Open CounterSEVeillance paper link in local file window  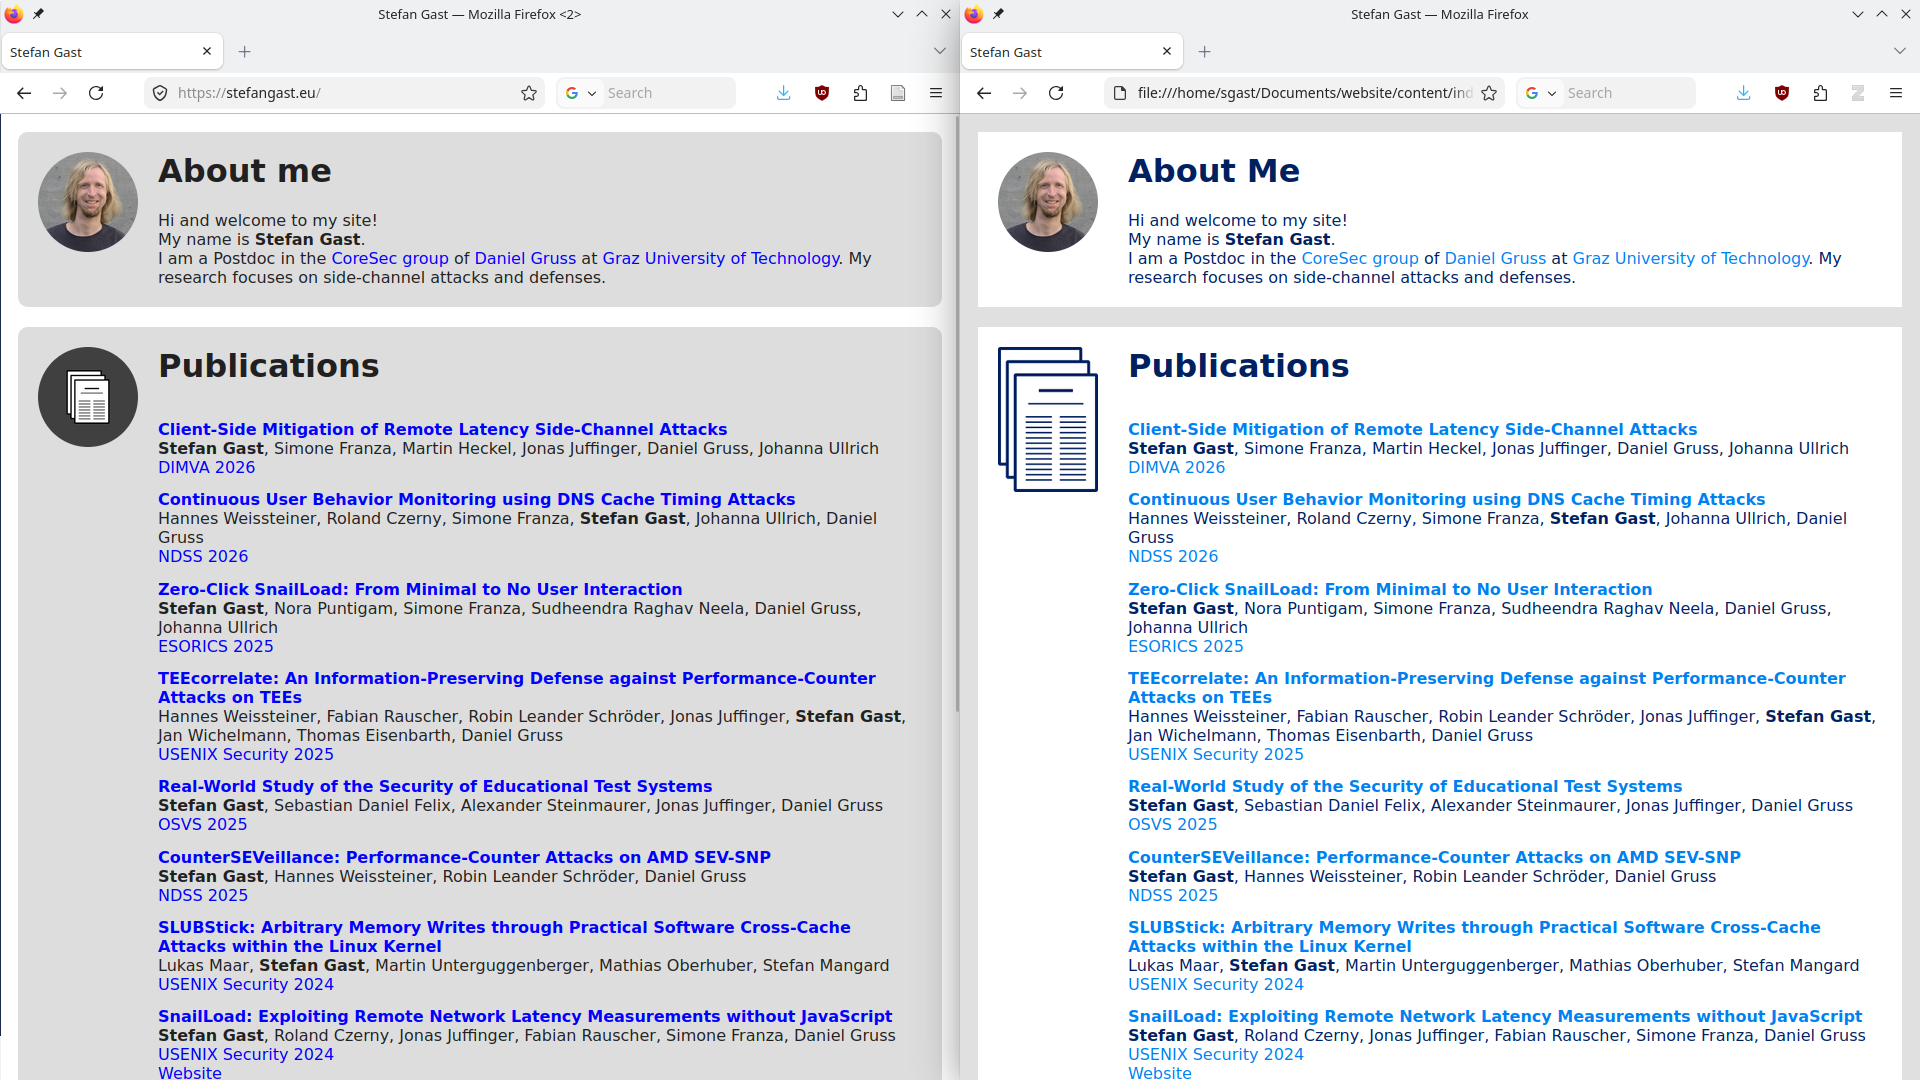click(1434, 857)
